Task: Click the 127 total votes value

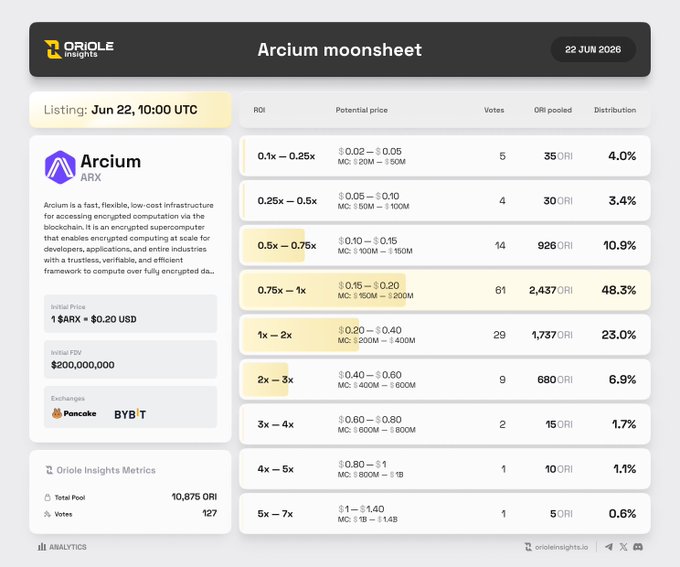Action: [x=209, y=513]
